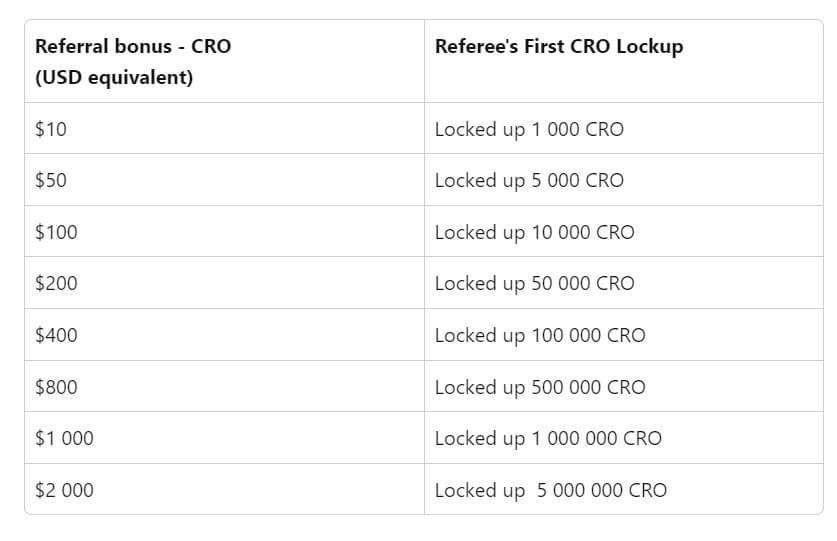Choose the $100 referral bonus cell
837x541 pixels.
click(56, 232)
